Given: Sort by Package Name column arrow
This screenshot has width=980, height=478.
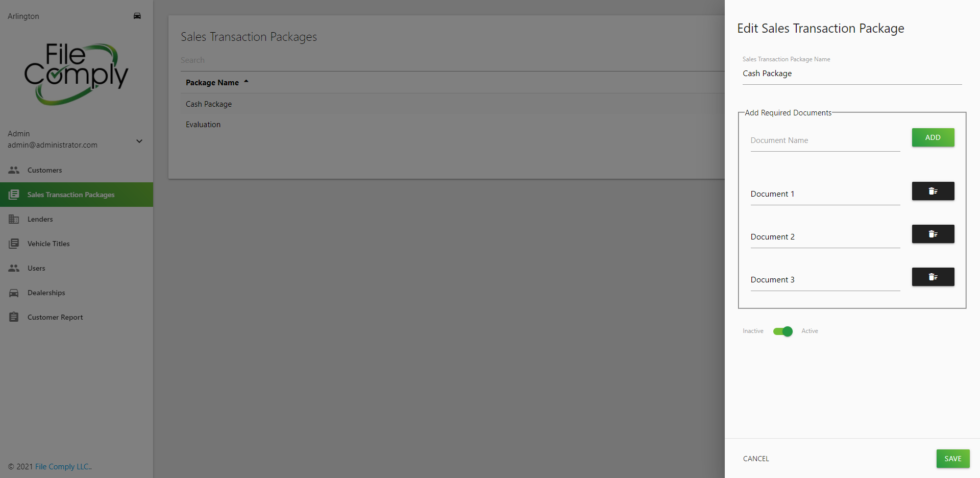Looking at the screenshot, I should [246, 82].
